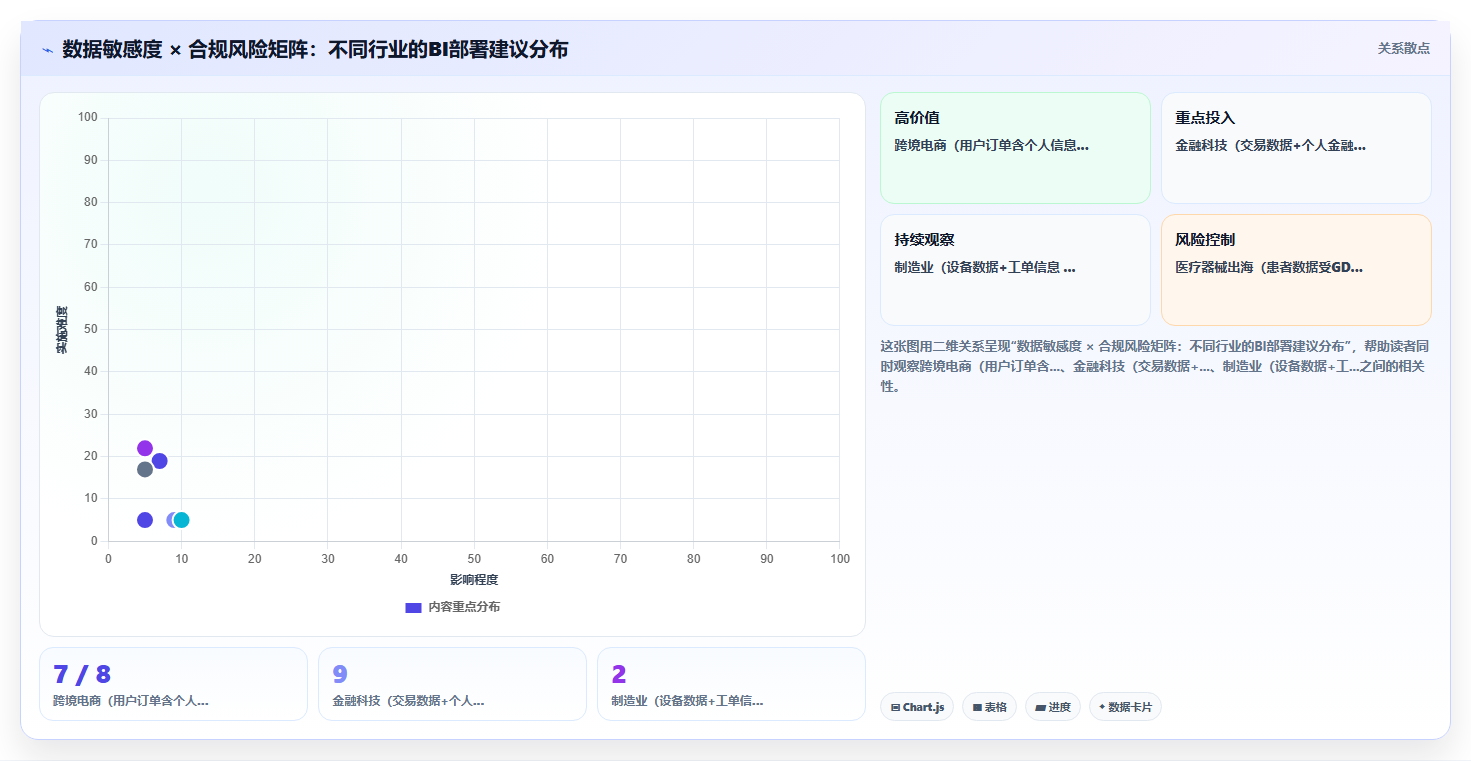The image size is (1471, 761).
Task: Click the 数据卡片 tag chip
Action: point(1125,707)
